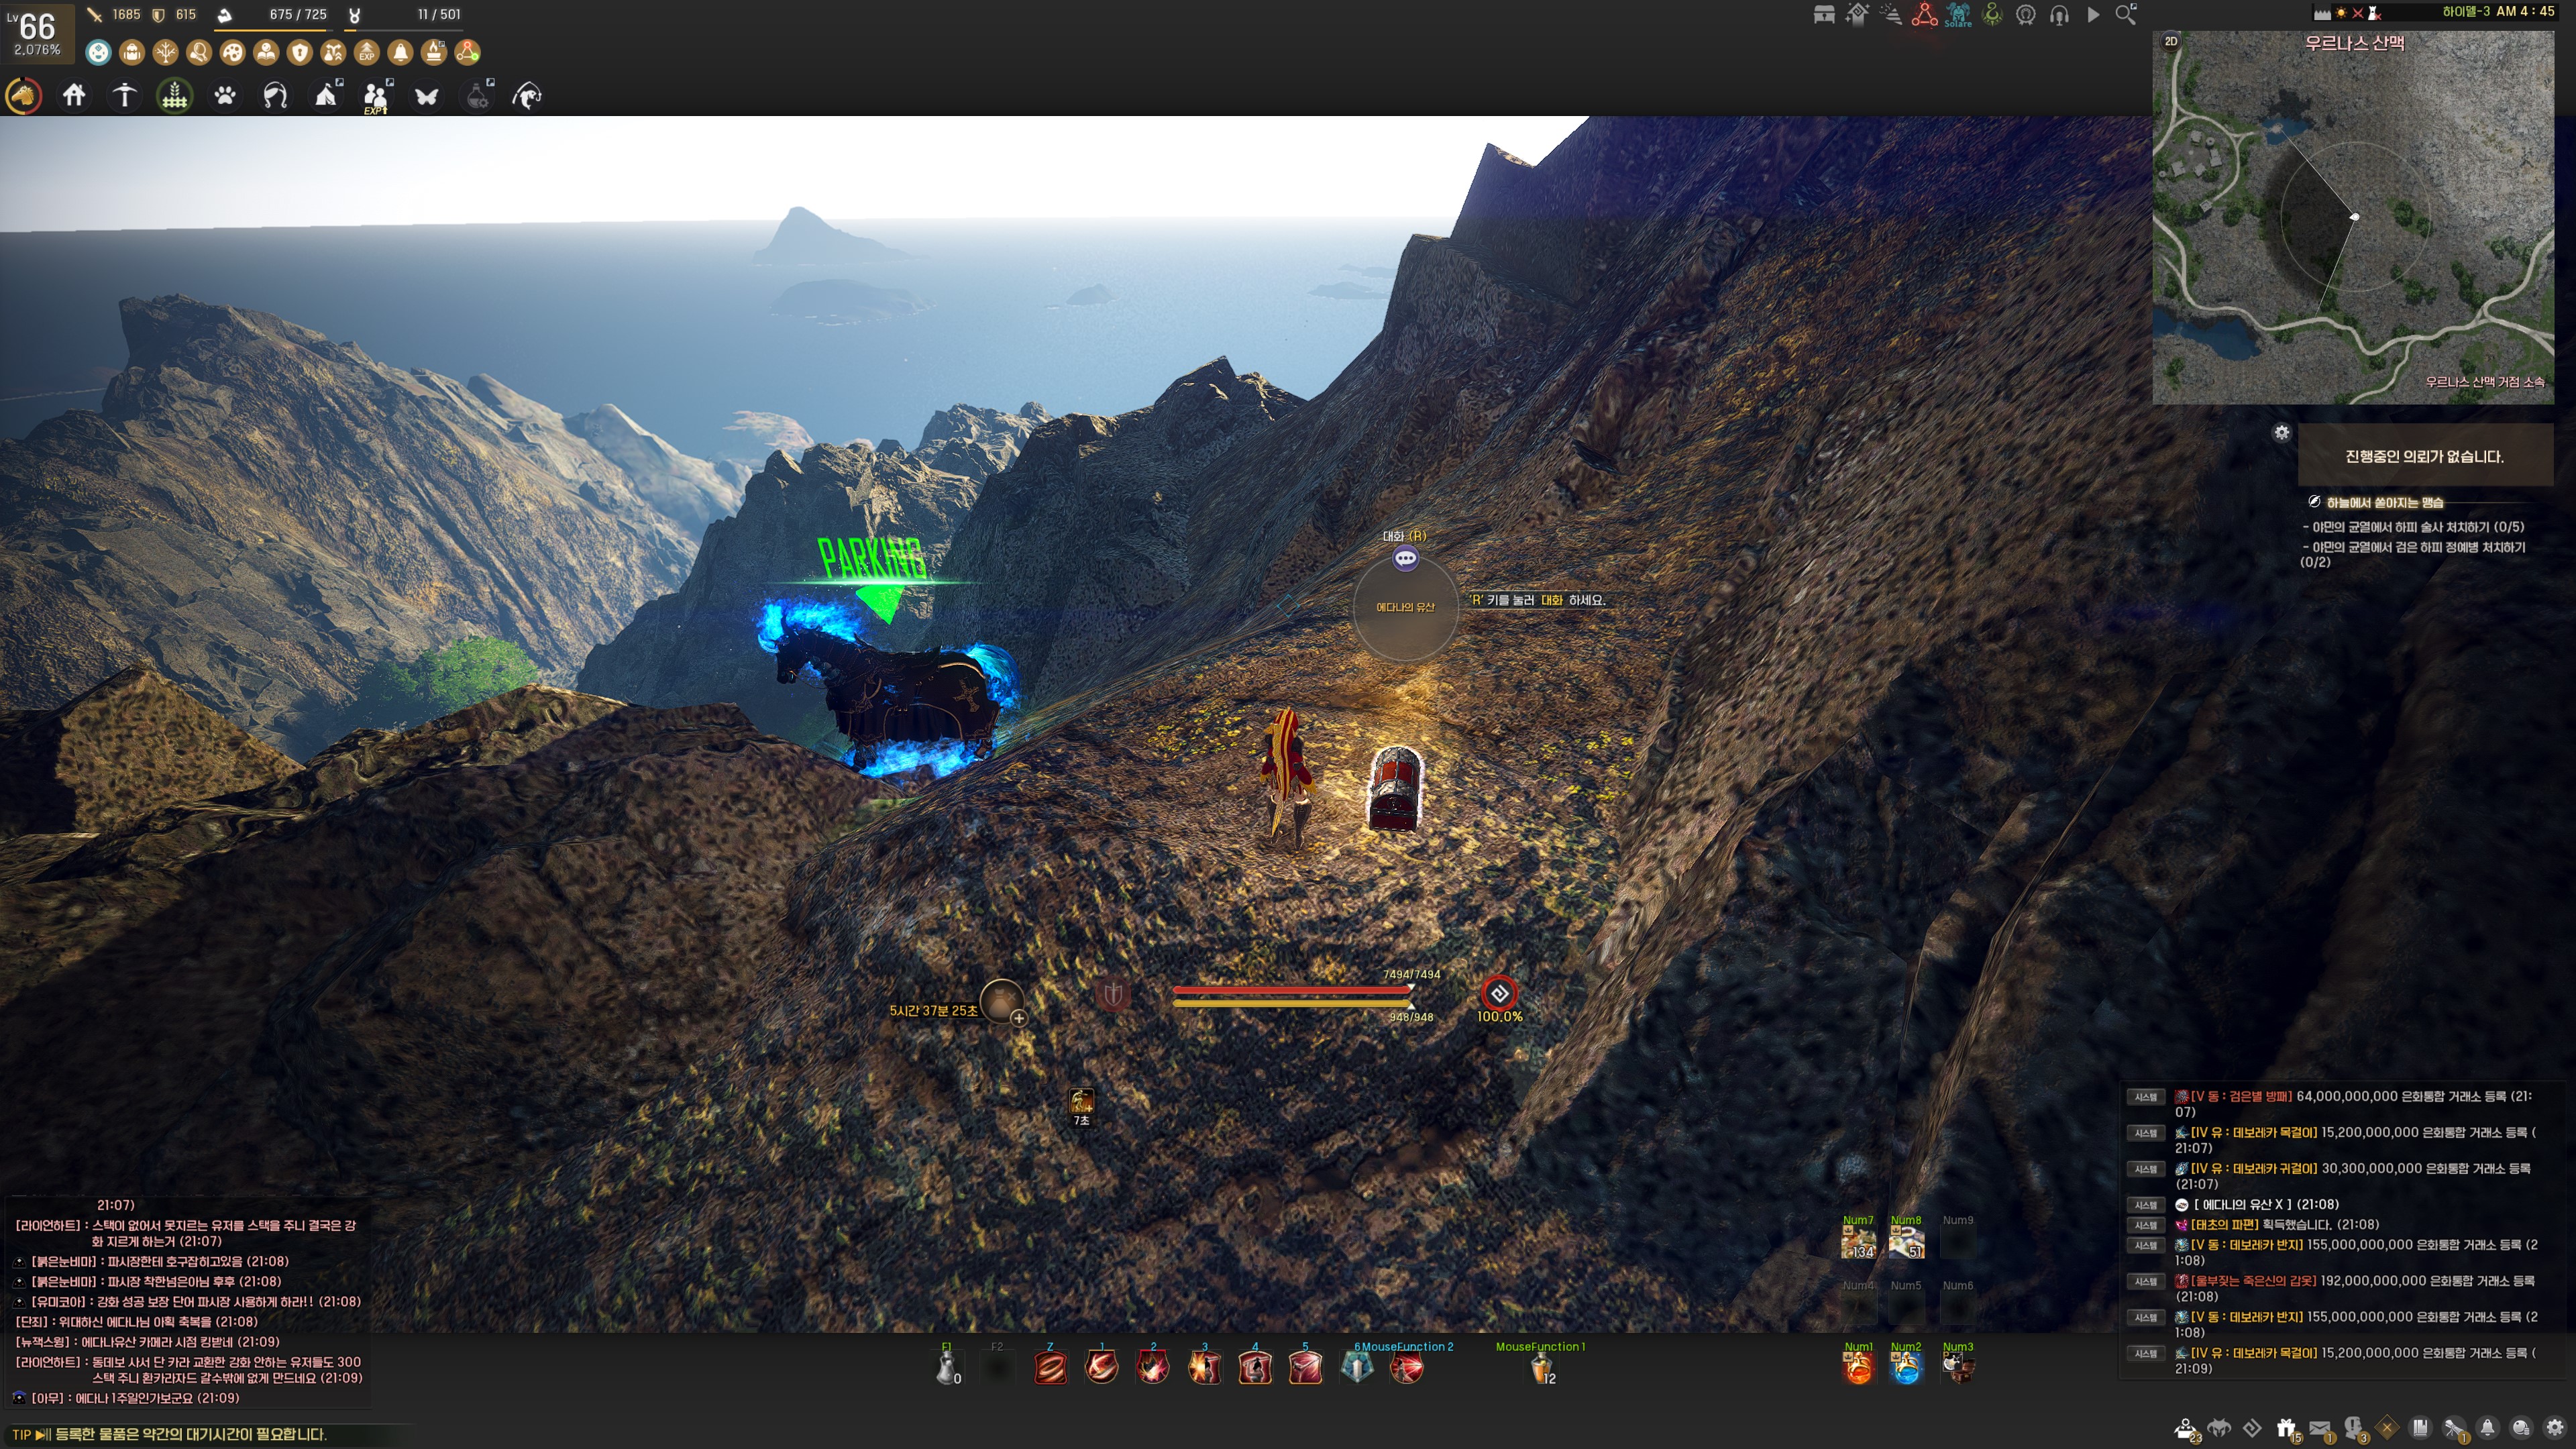This screenshot has height=1449, width=2576.
Task: Expand the magnifier search icon at top
Action: pyautogui.click(x=2126, y=15)
